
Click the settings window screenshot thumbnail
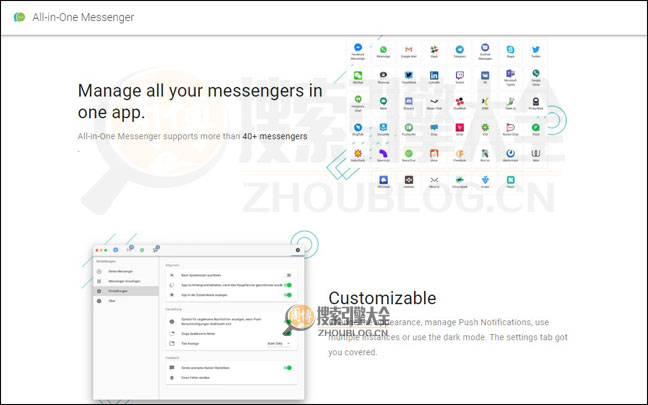(x=199, y=322)
